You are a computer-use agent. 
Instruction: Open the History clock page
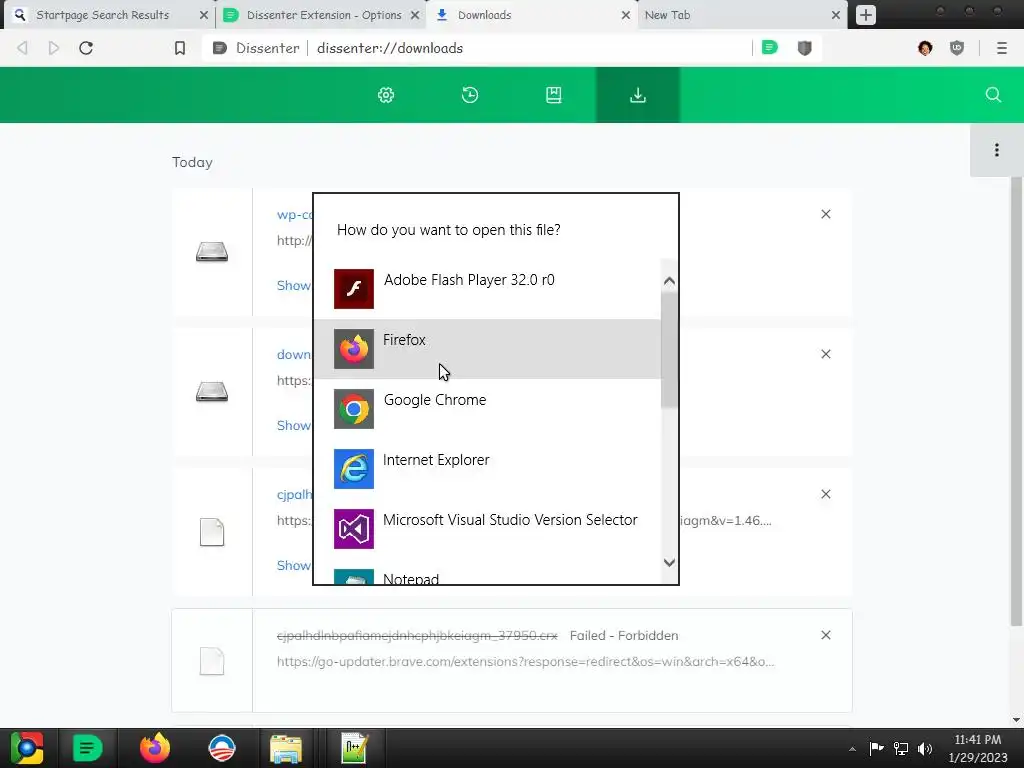click(x=470, y=95)
